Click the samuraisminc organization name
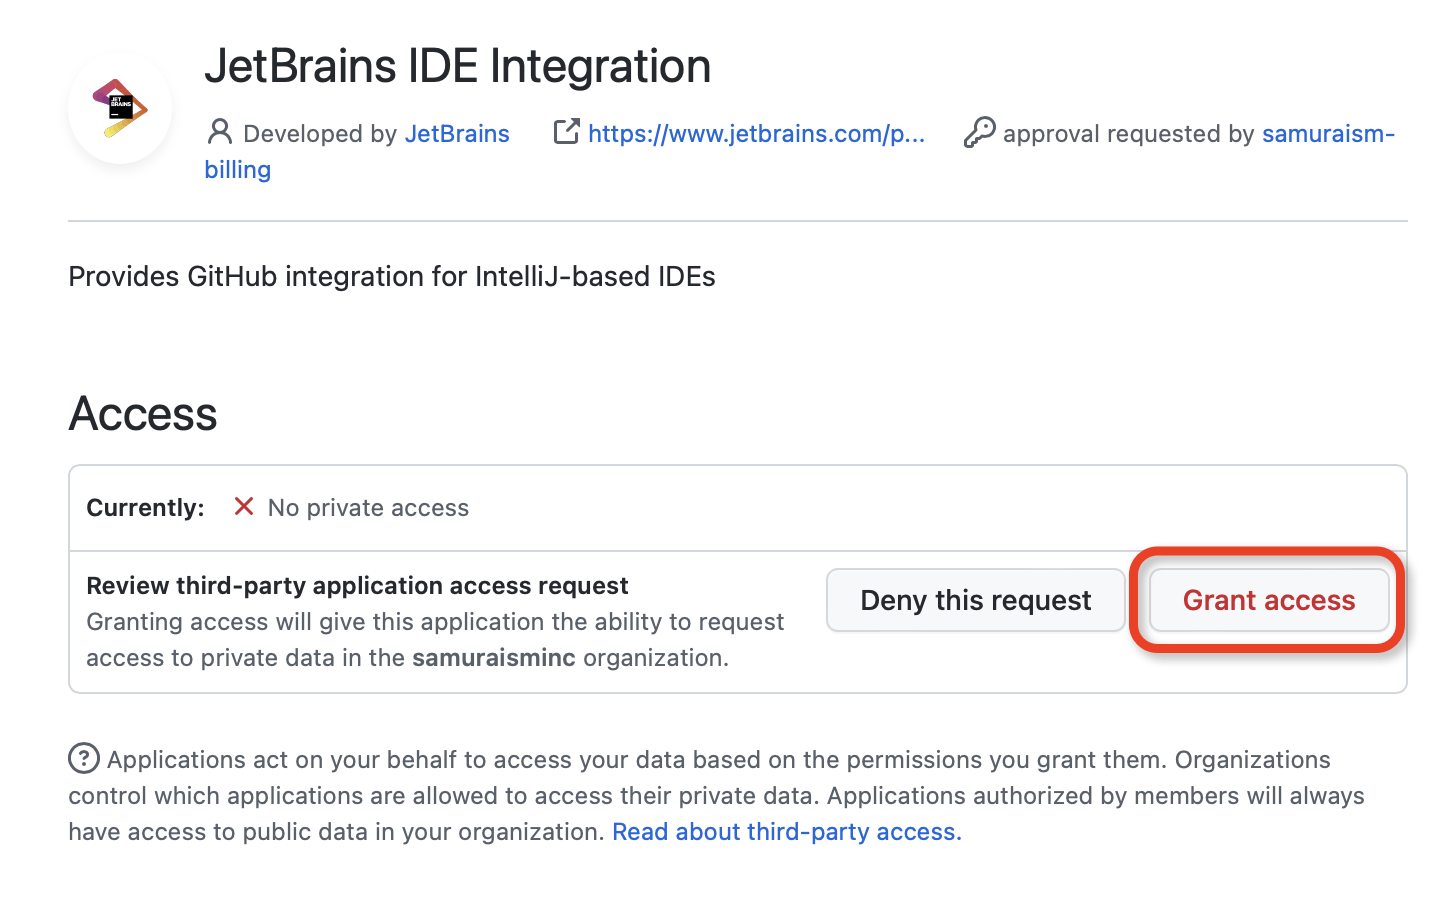 click(494, 658)
